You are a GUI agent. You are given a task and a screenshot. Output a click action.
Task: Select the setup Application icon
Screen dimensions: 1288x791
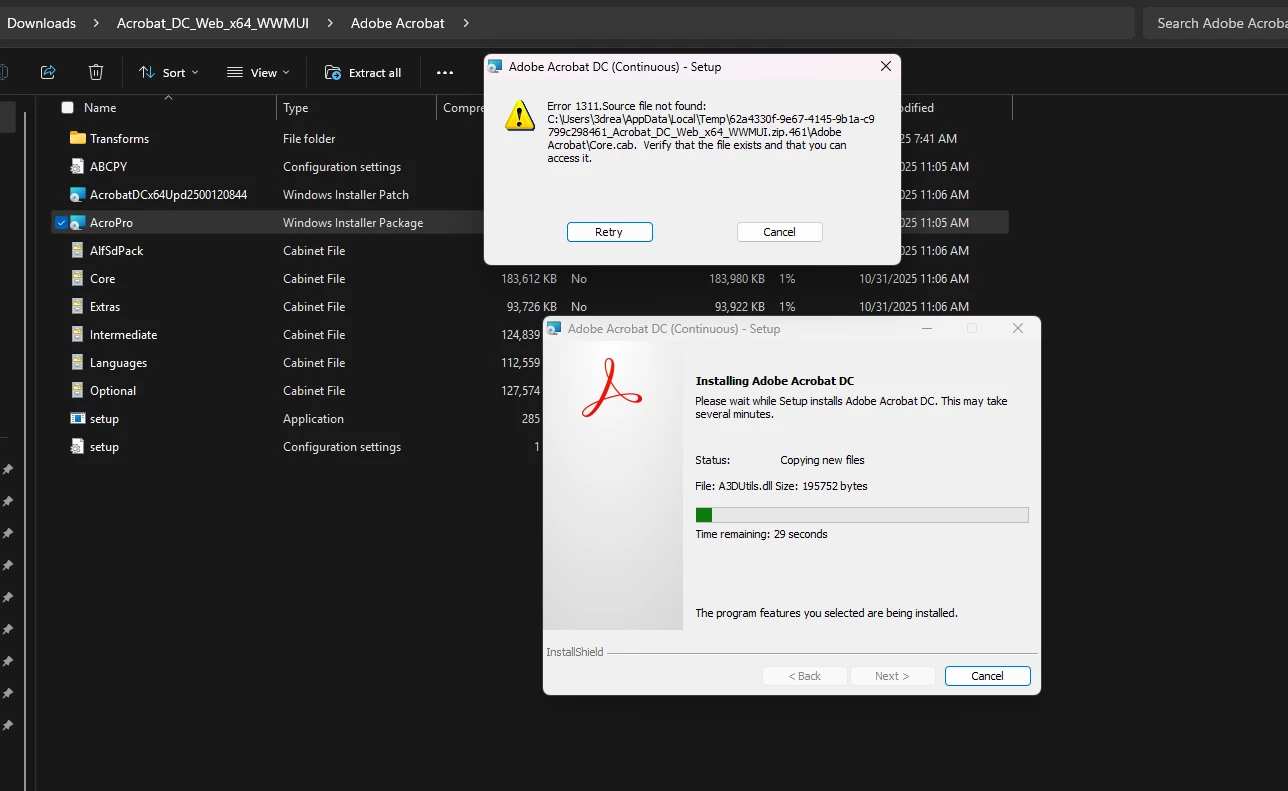pos(78,419)
